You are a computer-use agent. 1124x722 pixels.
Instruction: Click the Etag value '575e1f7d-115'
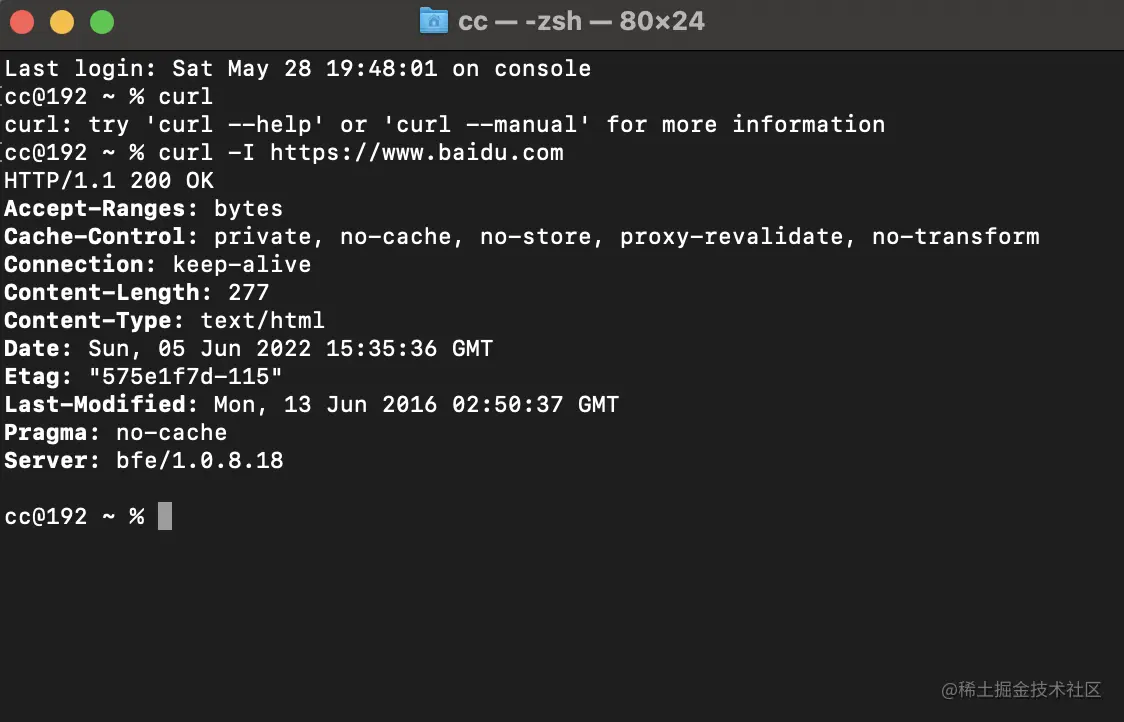[185, 376]
